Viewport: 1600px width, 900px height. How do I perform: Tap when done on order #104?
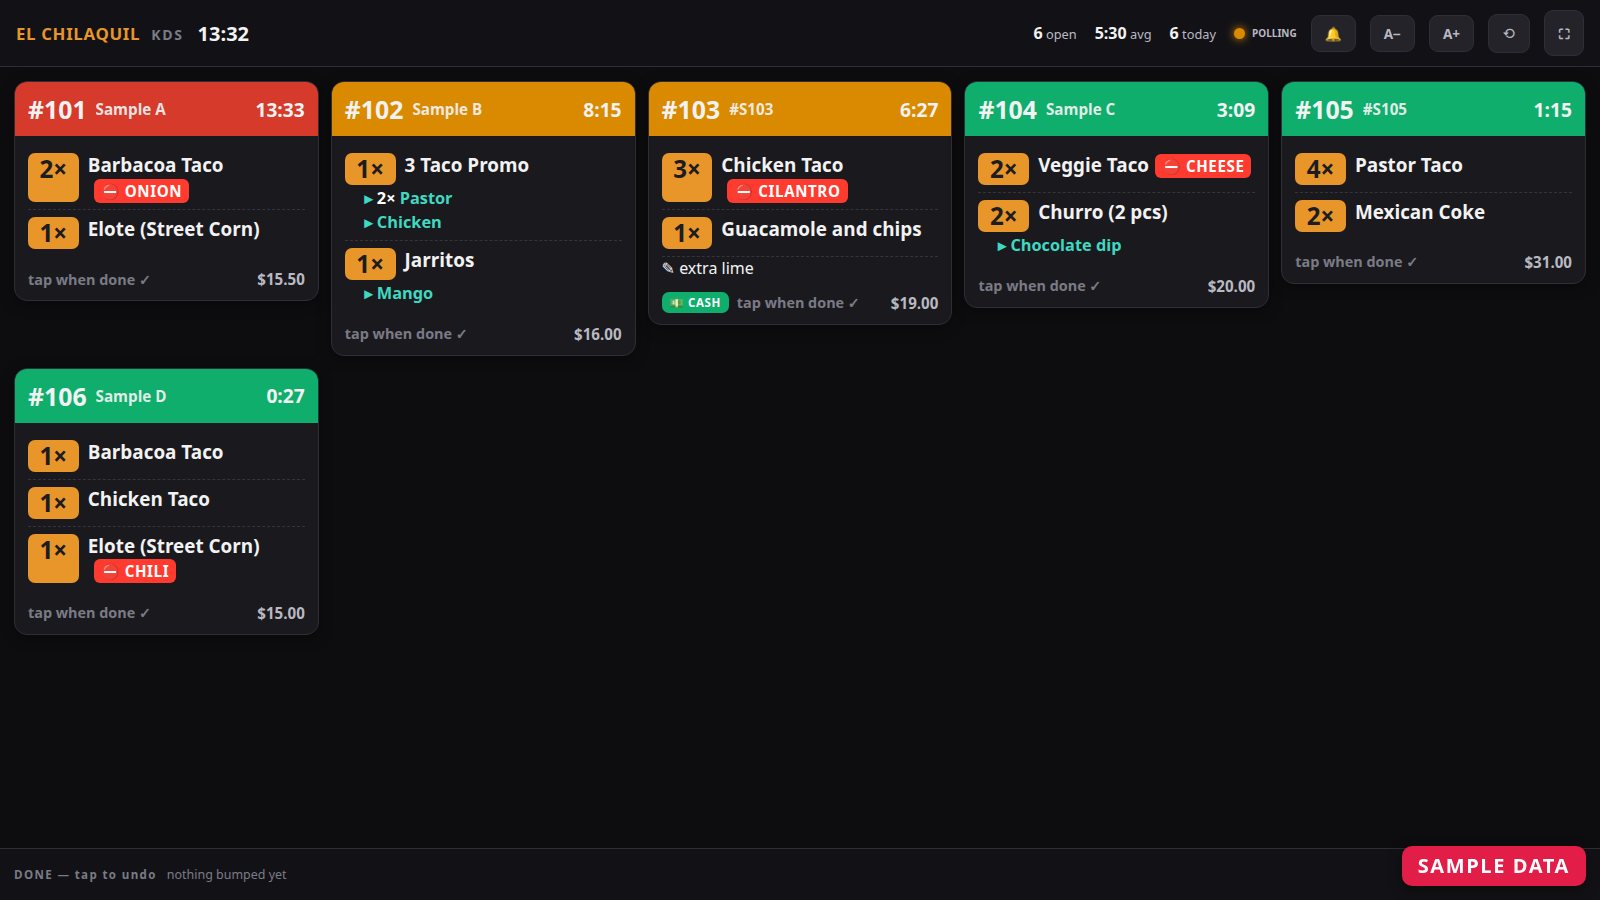coord(1039,286)
